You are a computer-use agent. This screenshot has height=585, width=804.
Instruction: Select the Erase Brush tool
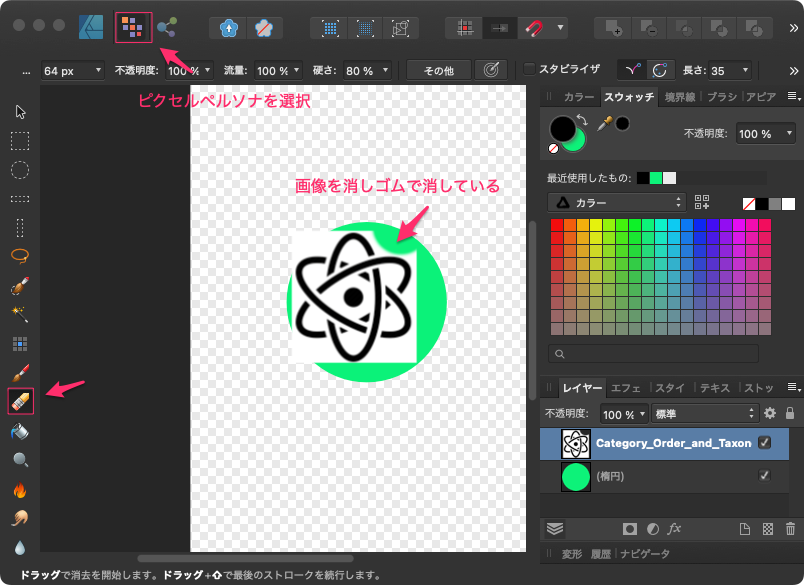(20, 401)
